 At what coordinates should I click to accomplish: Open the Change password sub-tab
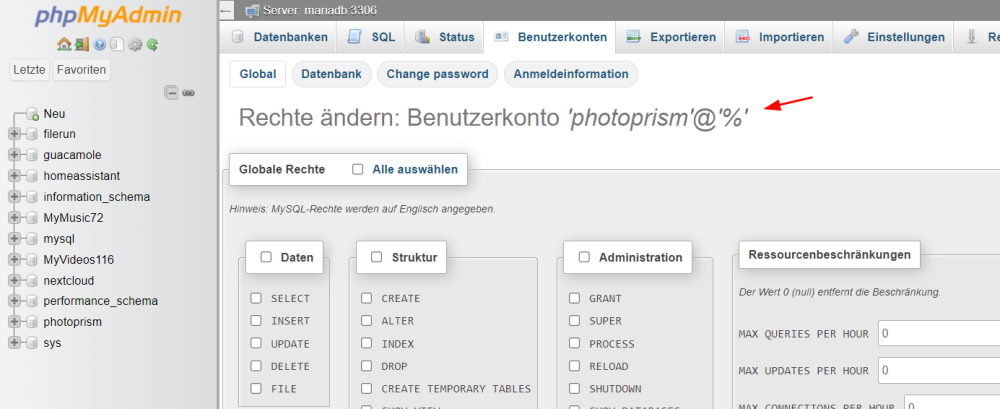(x=438, y=74)
